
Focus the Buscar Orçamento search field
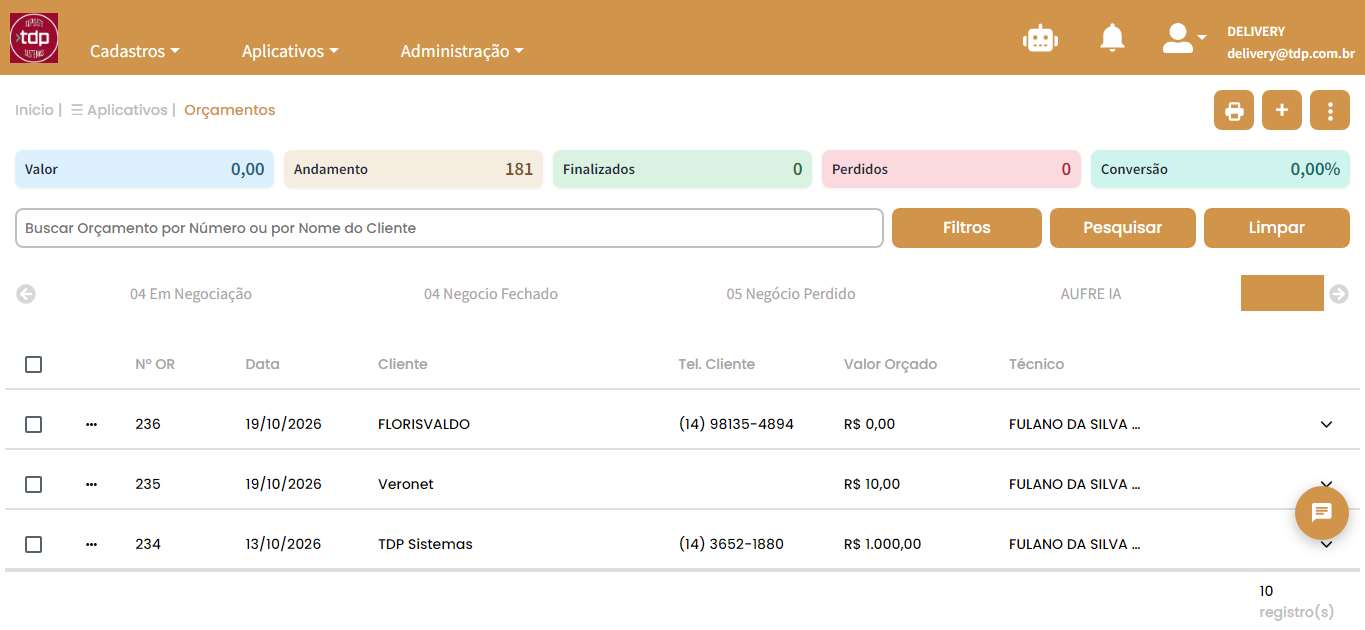coord(449,228)
